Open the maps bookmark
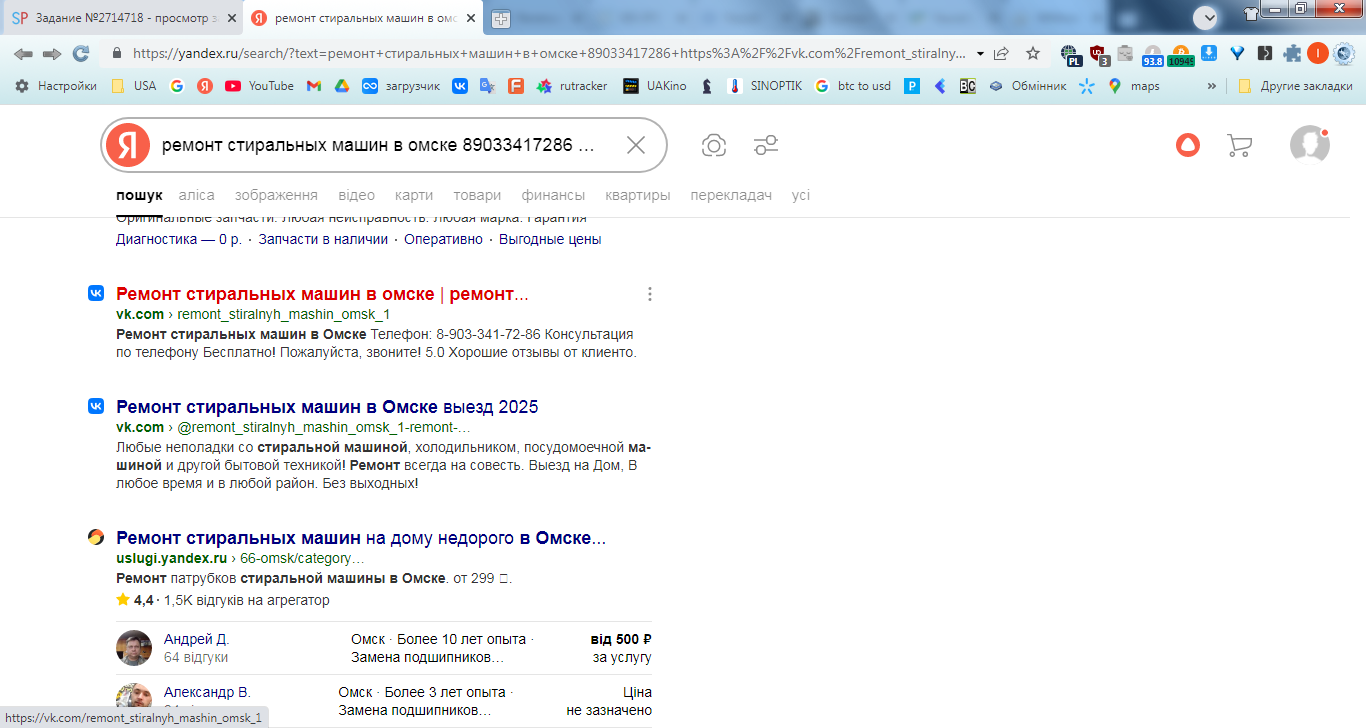The width and height of the screenshot is (1366, 728). (1134, 86)
